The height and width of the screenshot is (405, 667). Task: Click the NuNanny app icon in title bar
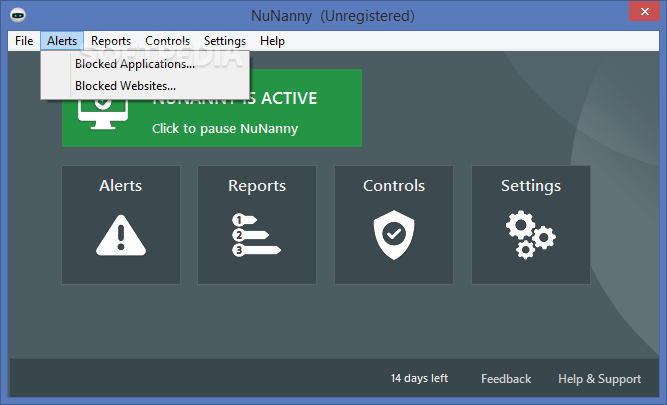pos(18,15)
